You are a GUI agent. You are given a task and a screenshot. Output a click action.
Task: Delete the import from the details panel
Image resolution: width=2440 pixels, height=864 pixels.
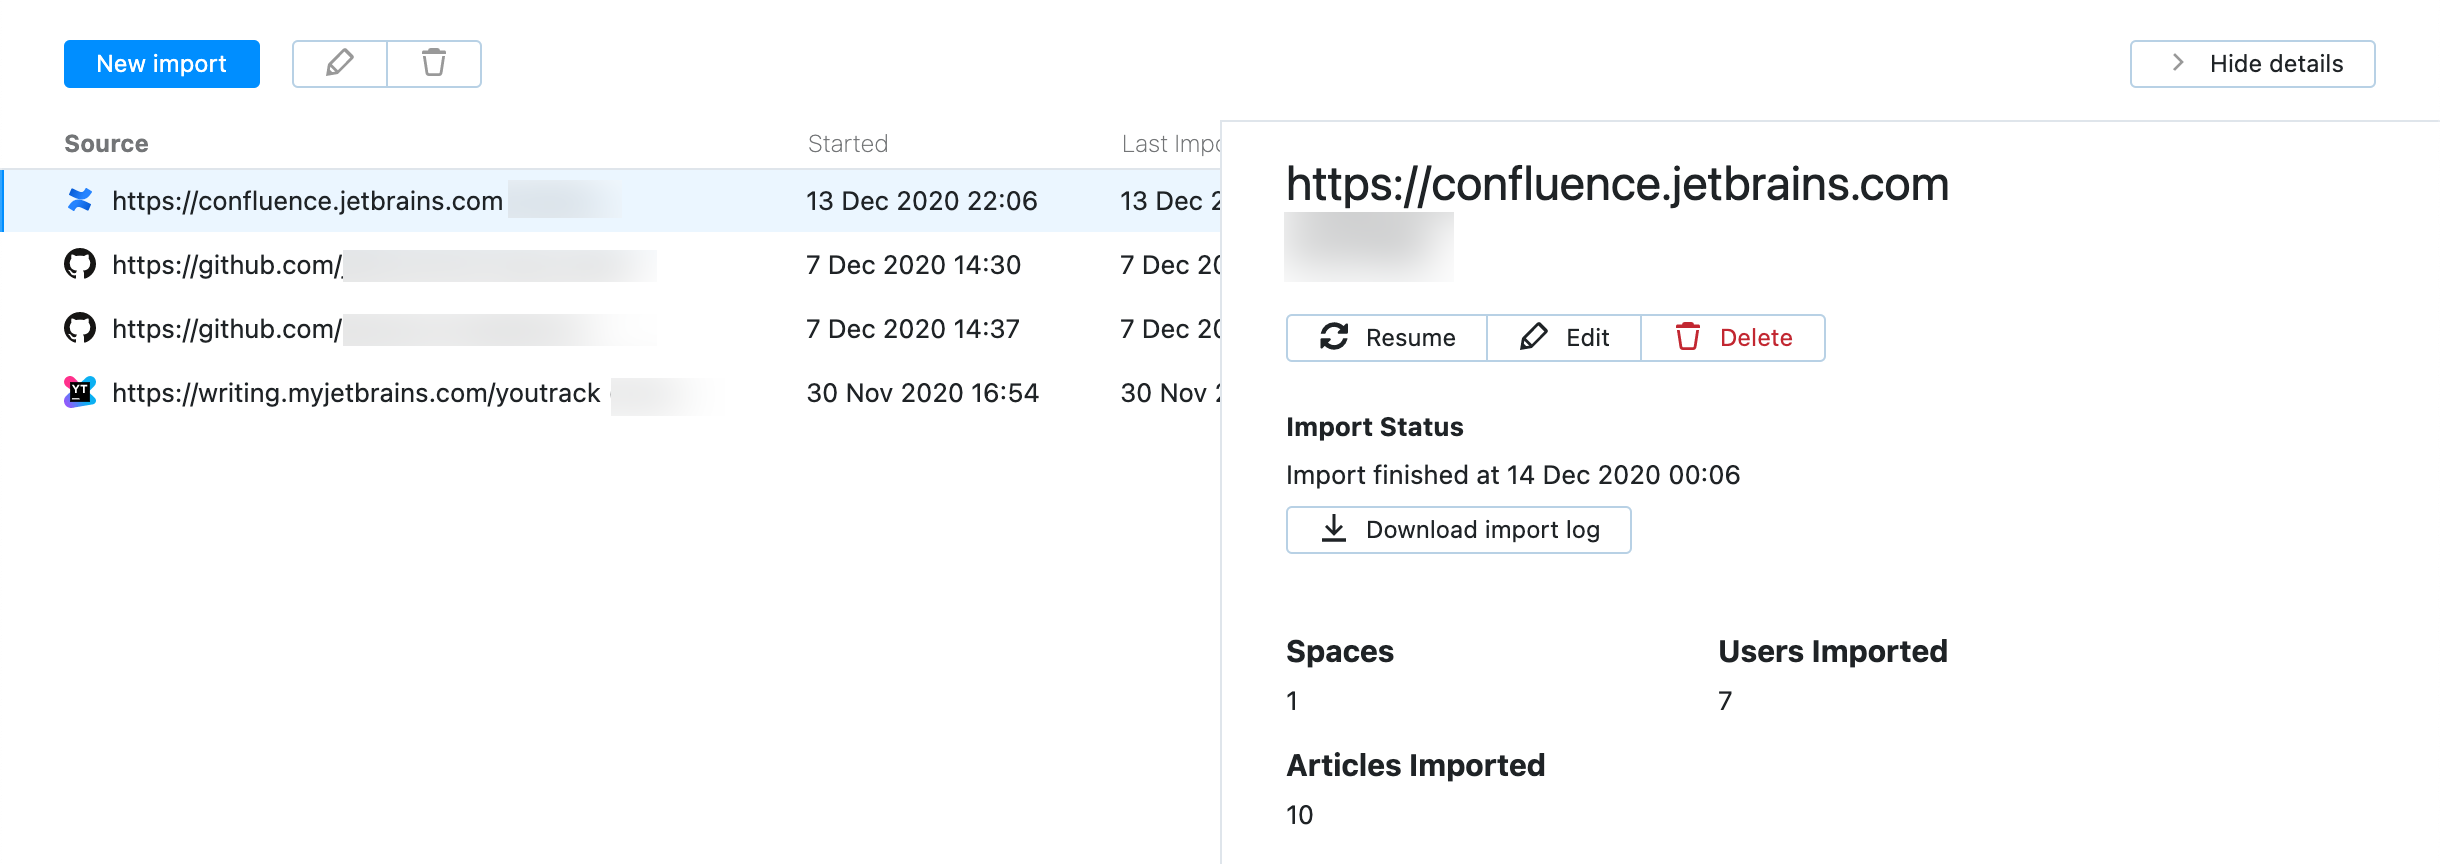(x=1733, y=338)
